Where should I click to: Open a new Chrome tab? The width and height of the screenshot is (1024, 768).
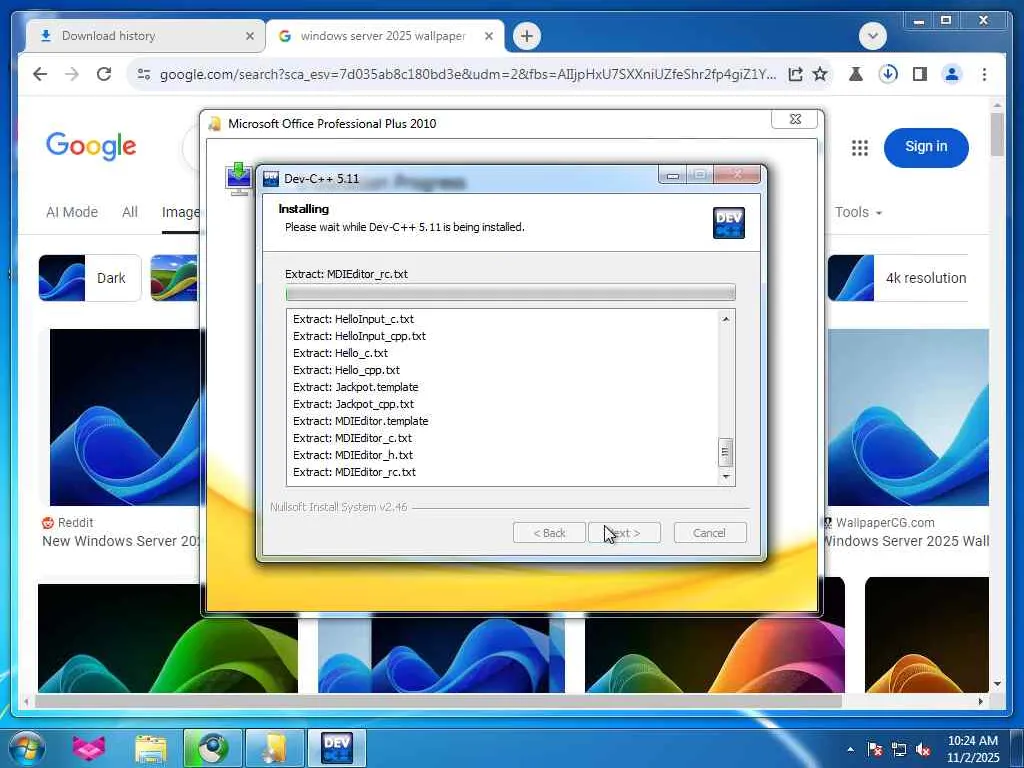(x=527, y=36)
